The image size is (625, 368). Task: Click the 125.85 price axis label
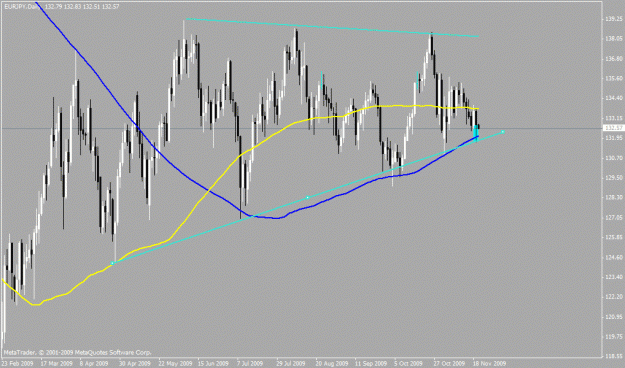pos(614,237)
